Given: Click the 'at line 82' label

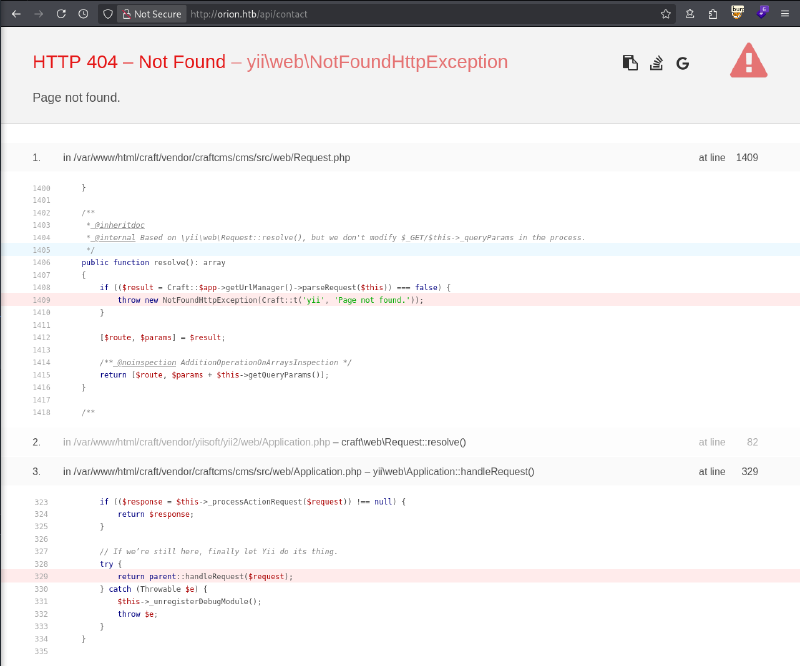Looking at the screenshot, I should point(728,442).
